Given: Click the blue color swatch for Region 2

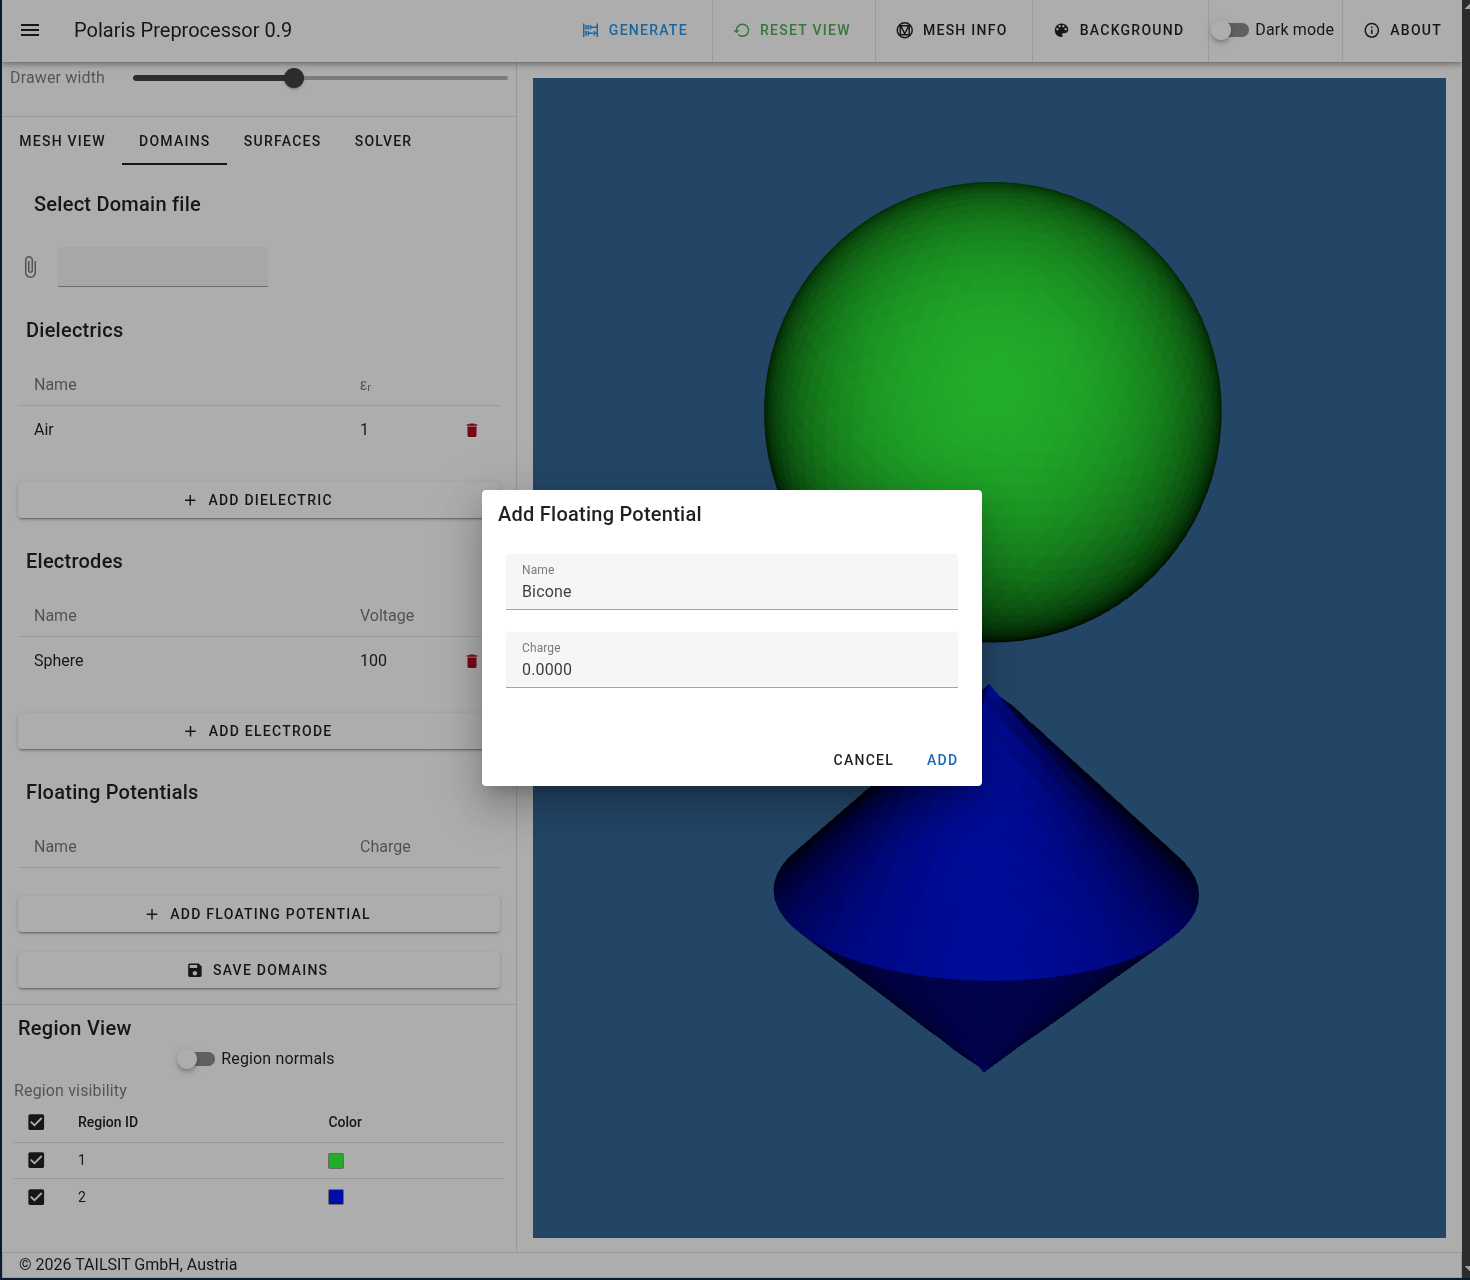Looking at the screenshot, I should click(x=336, y=1197).
